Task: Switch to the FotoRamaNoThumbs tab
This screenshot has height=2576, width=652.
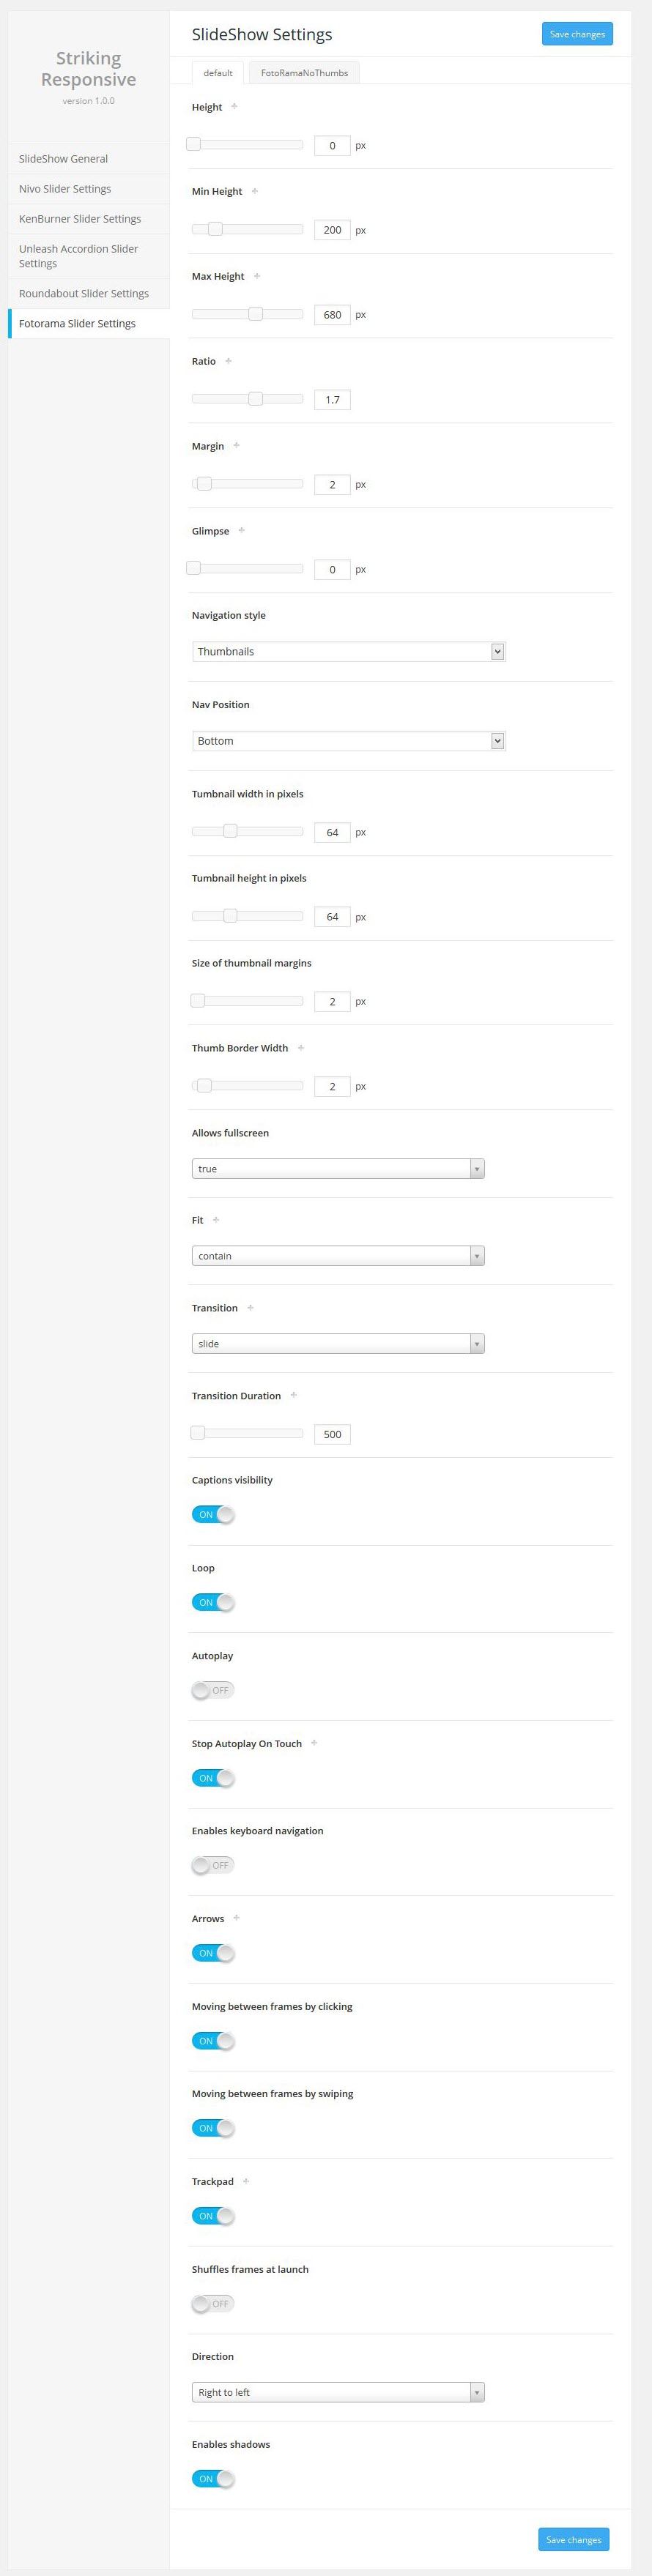Action: (x=304, y=73)
